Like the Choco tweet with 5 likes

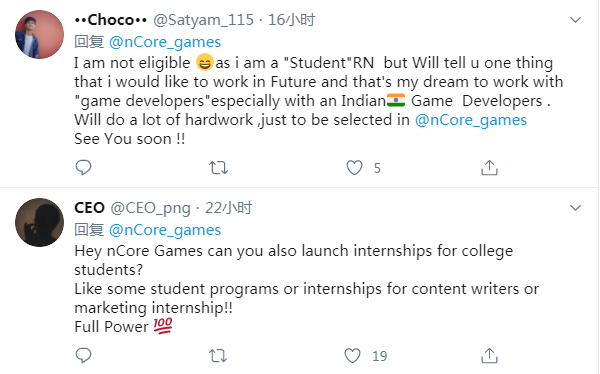click(x=354, y=168)
